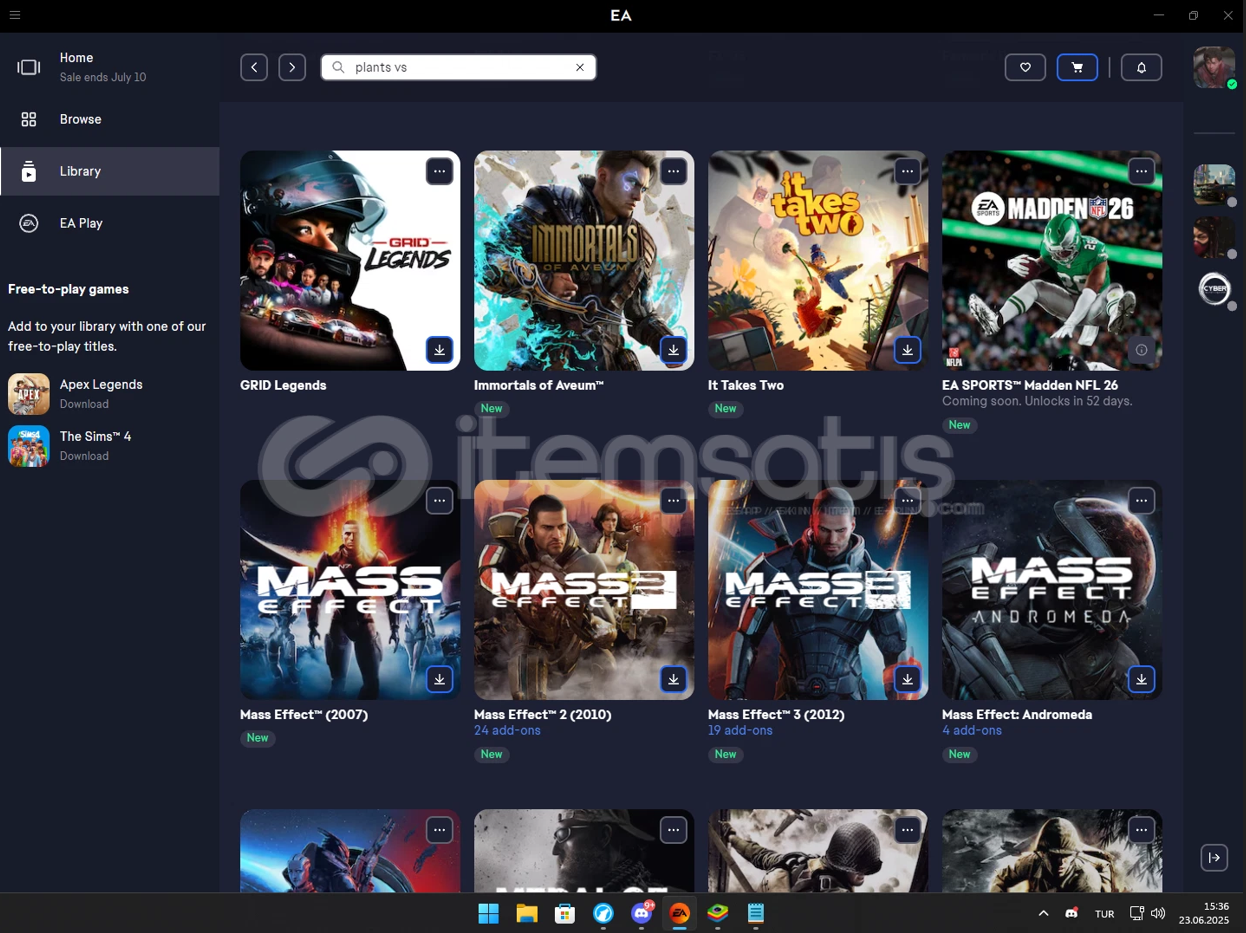The height and width of the screenshot is (933, 1246).
Task: Open Mass Effect: Andromeda cover art
Action: [1052, 590]
